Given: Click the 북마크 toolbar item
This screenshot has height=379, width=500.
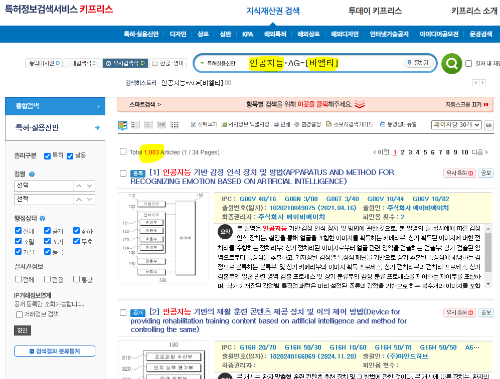Looking at the screenshot, I should click(x=398, y=124).
